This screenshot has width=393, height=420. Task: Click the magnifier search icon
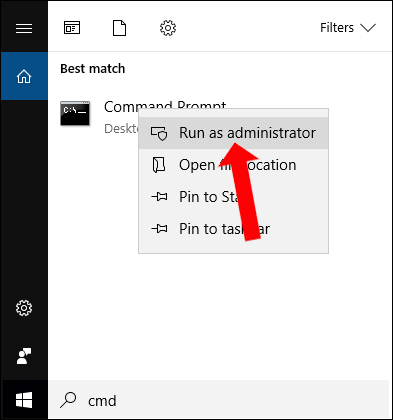pyautogui.click(x=68, y=400)
